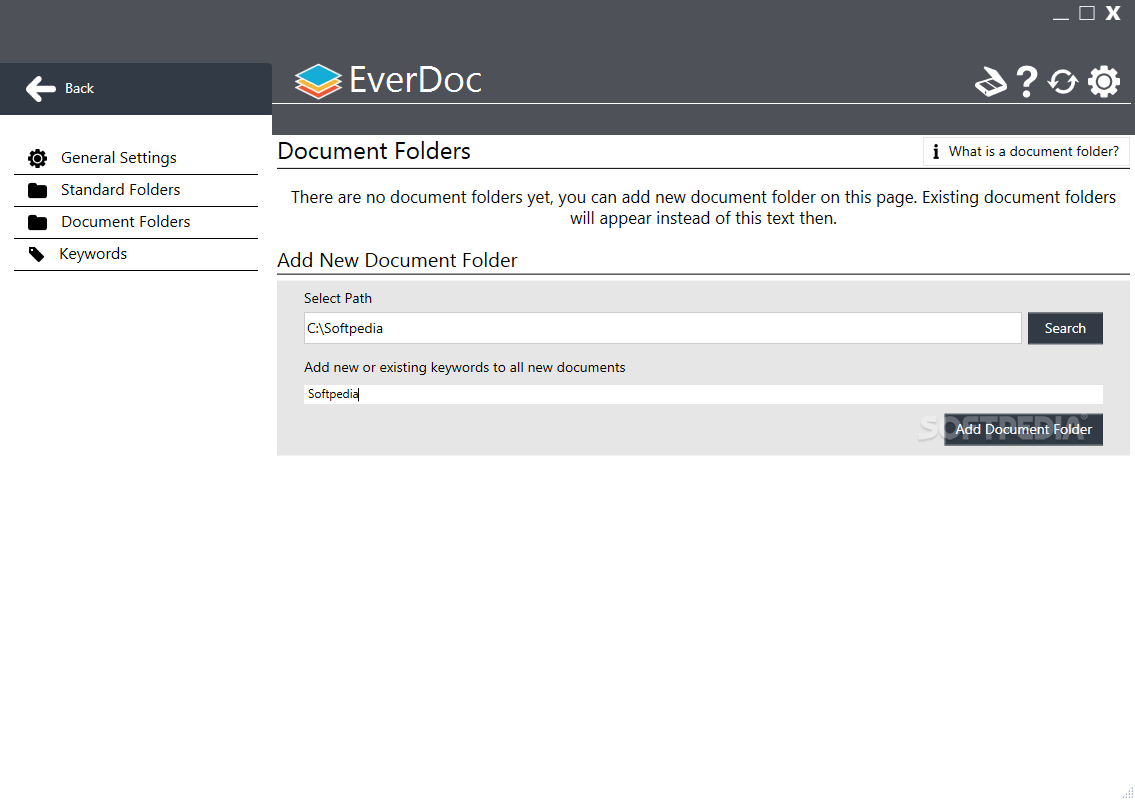The width and height of the screenshot is (1135, 800).
Task: Click the Standard Folders folder icon
Action: (x=38, y=190)
